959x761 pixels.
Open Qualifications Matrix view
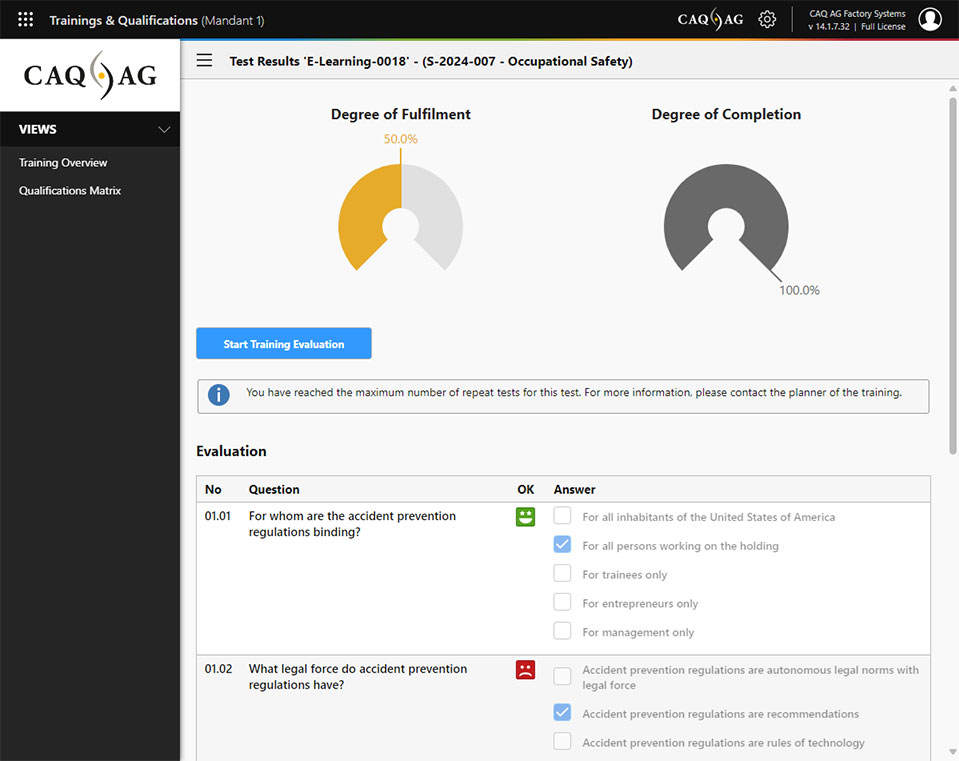point(70,191)
